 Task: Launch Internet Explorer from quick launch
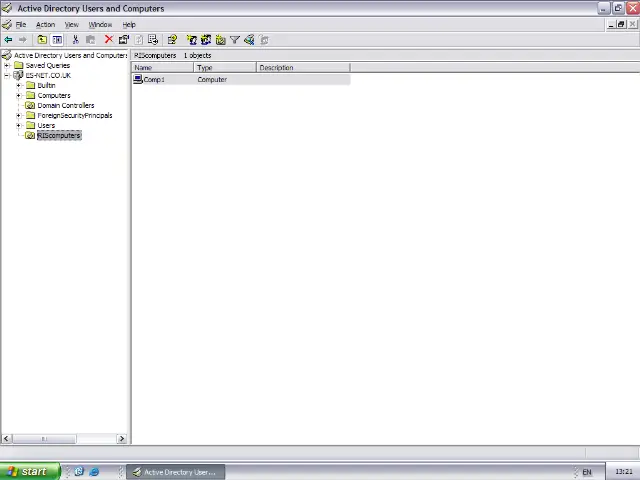(94, 472)
